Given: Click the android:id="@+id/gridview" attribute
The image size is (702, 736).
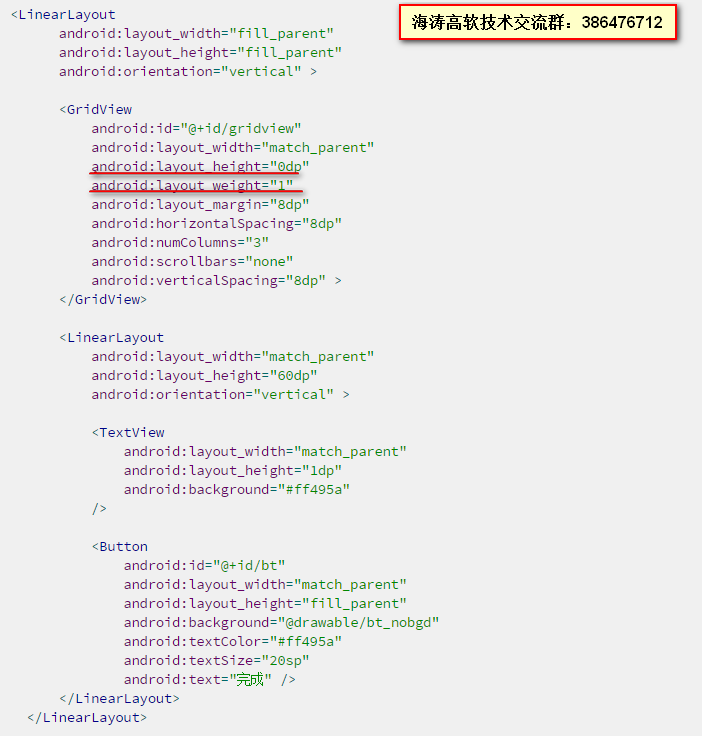Looking at the screenshot, I should pos(196,129).
